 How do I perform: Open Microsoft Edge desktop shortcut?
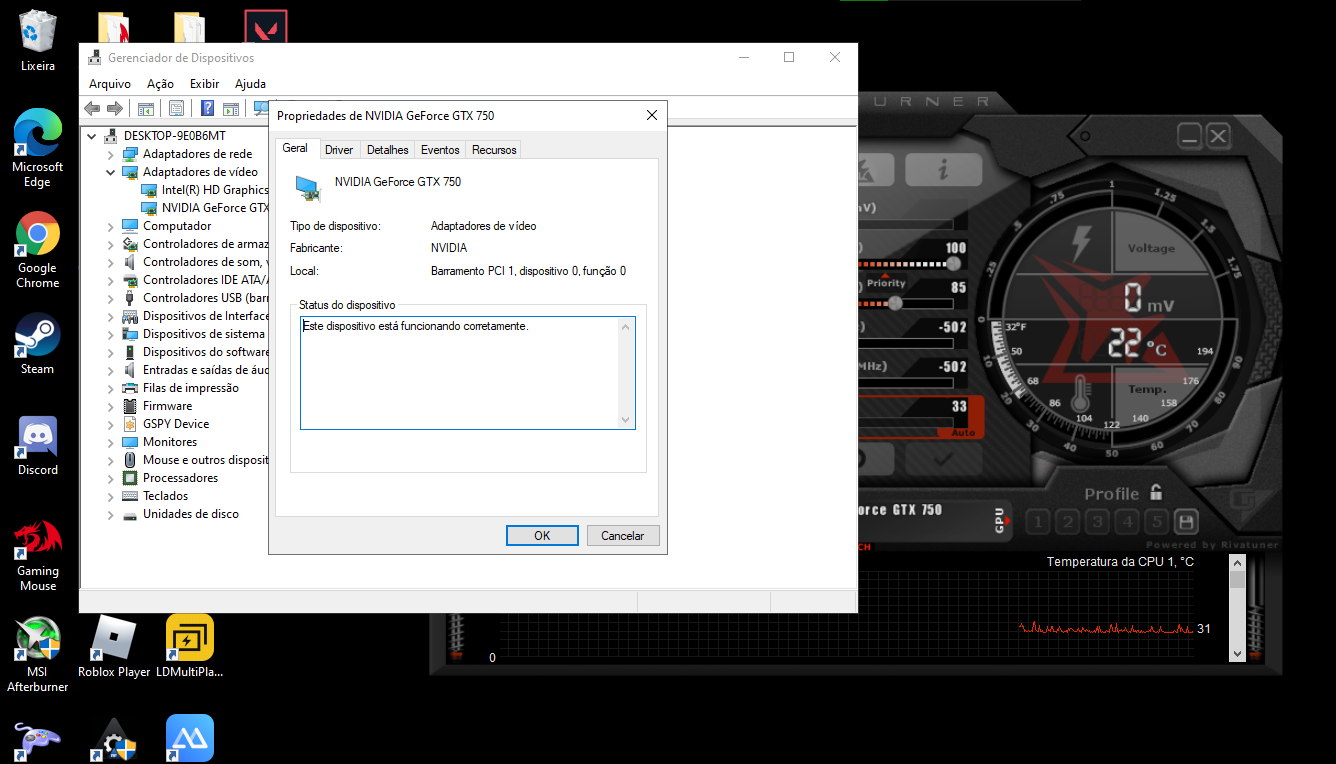pos(38,148)
